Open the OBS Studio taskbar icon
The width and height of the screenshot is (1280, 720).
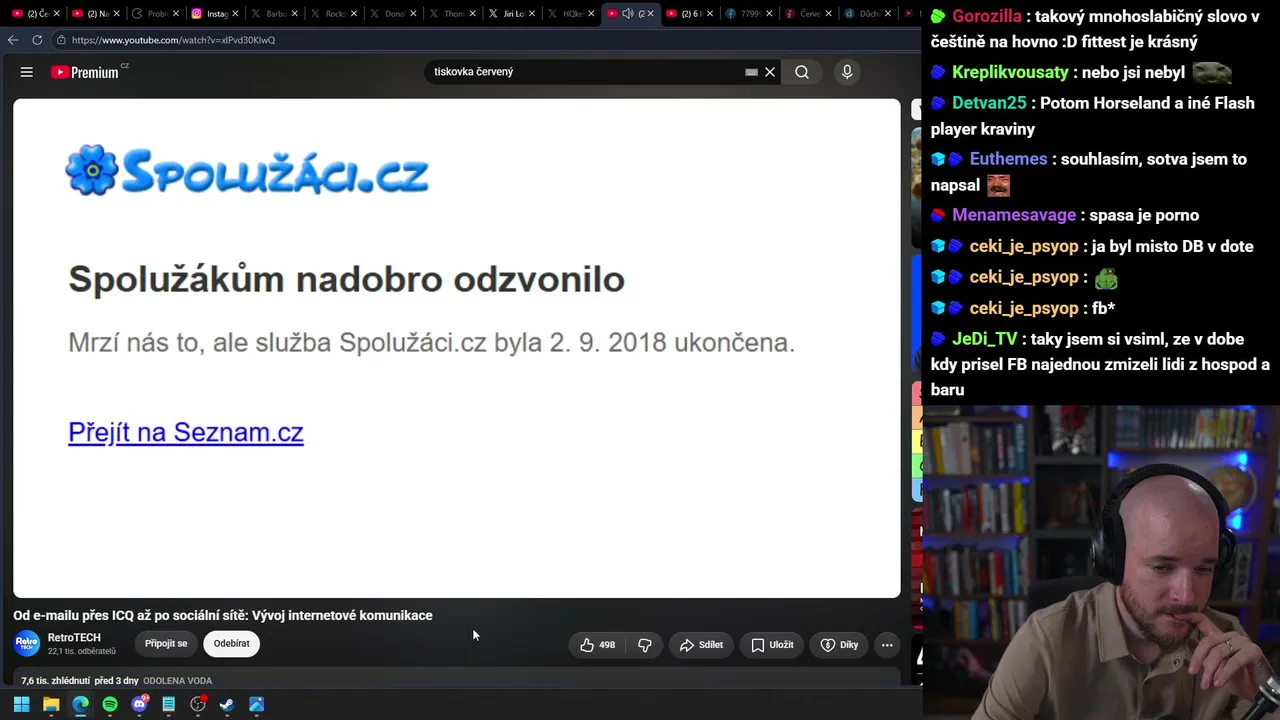point(198,704)
